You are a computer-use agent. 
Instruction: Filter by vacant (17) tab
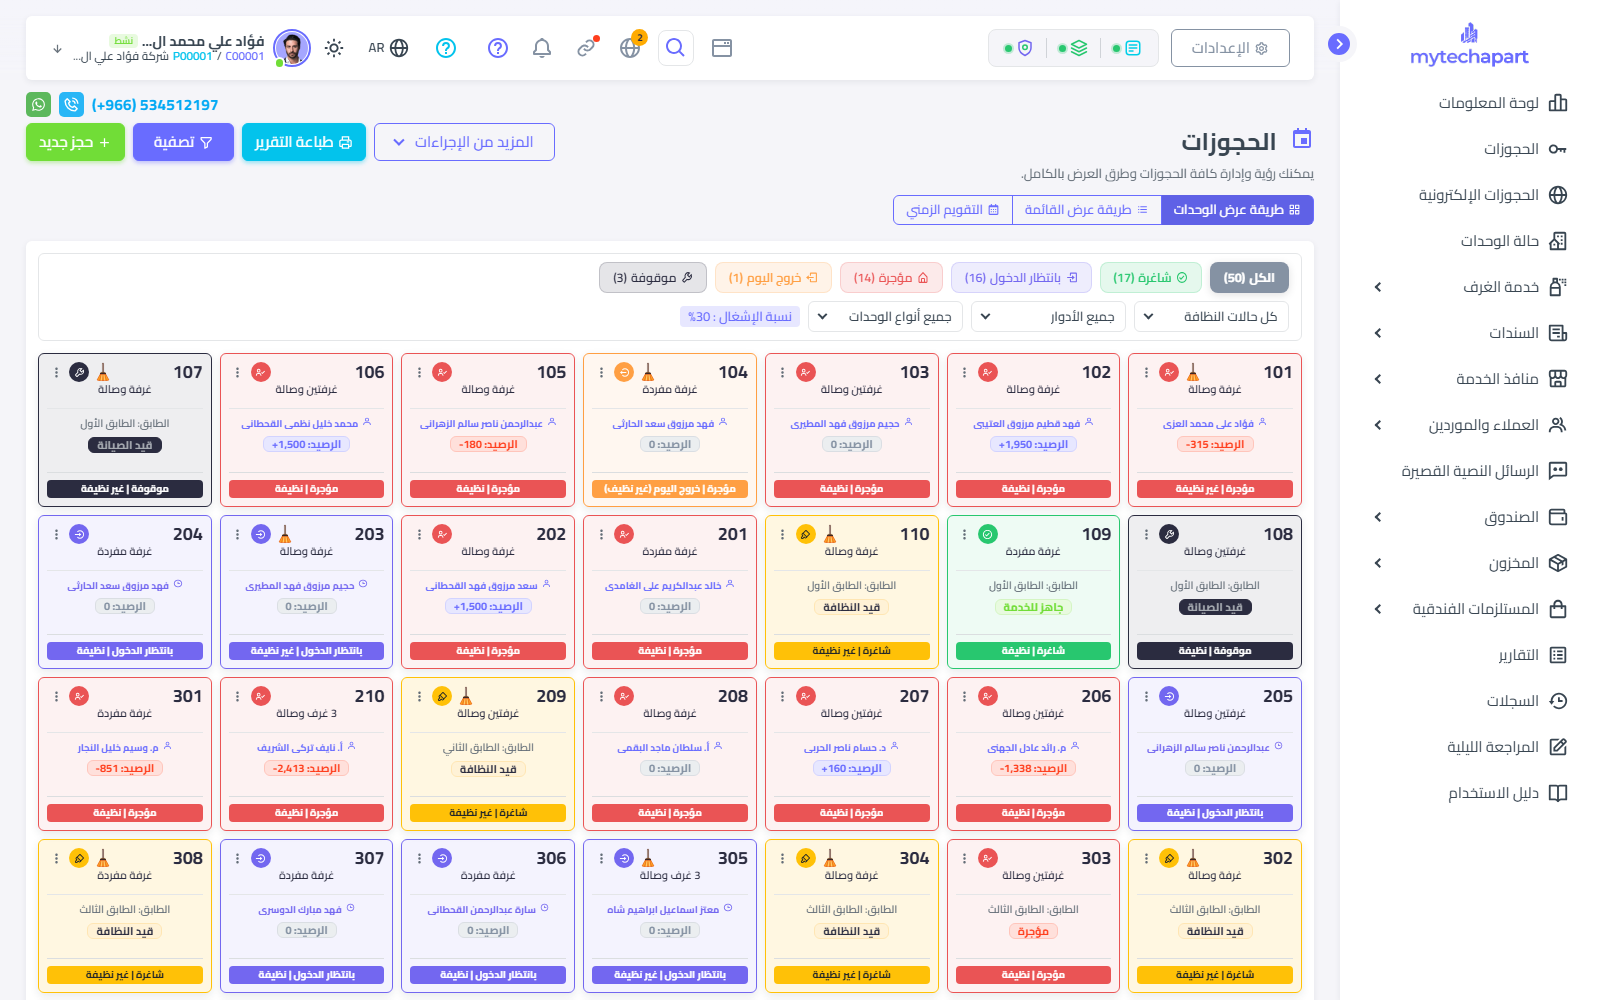(1151, 278)
